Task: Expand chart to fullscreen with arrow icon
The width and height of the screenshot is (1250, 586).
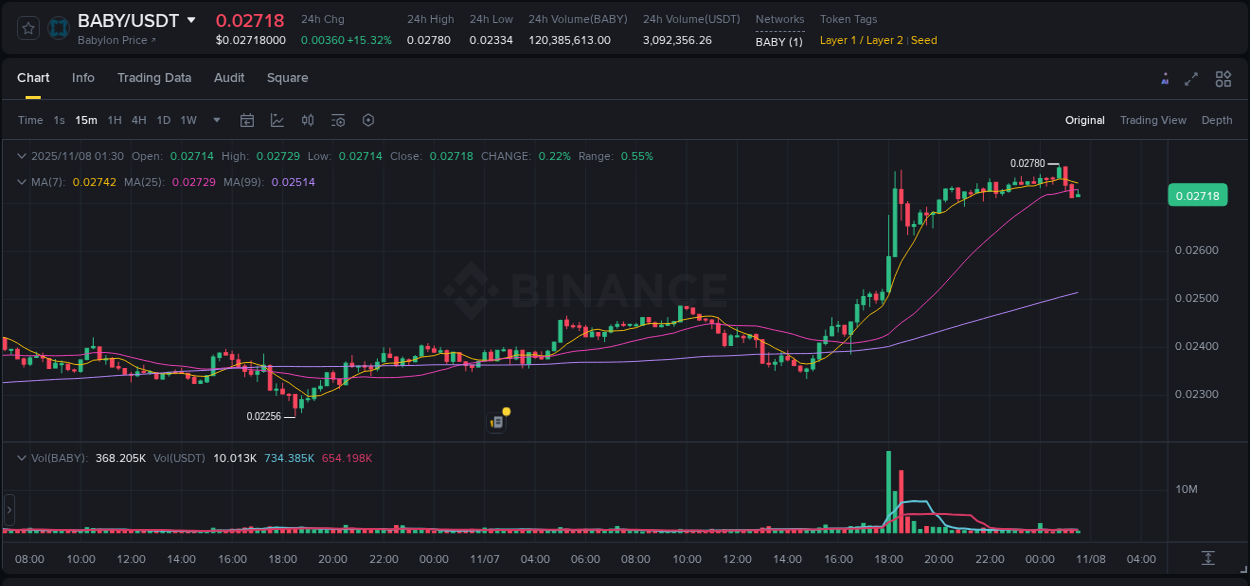Action: 1192,78
